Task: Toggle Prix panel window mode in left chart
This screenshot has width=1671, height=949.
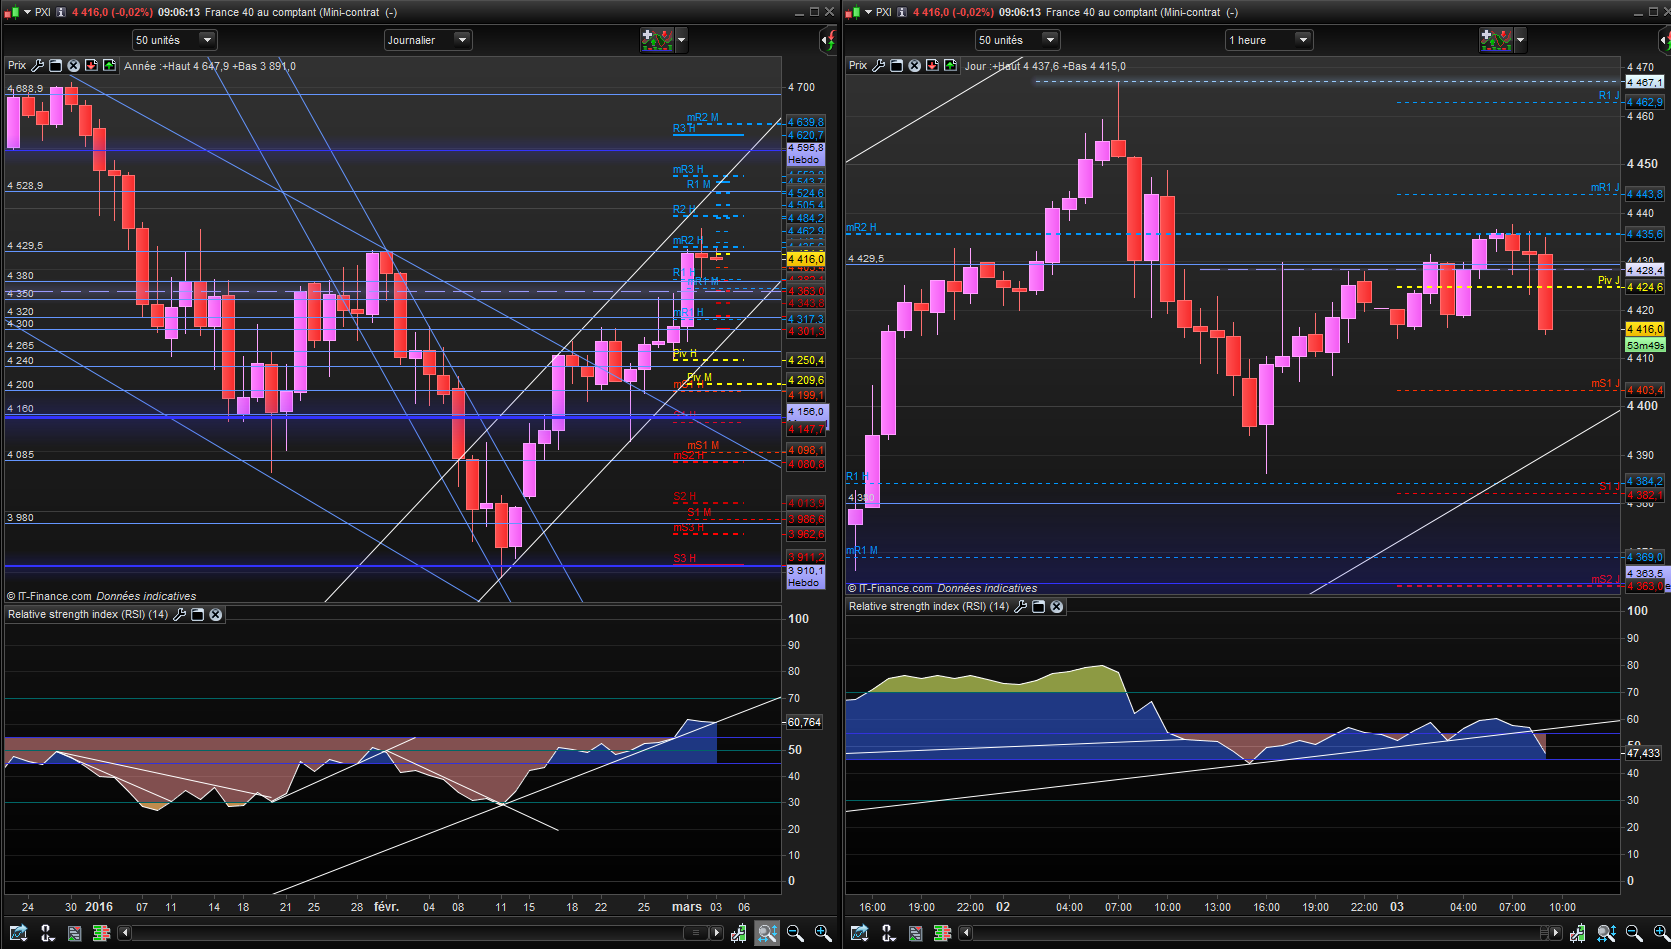Action: point(56,66)
